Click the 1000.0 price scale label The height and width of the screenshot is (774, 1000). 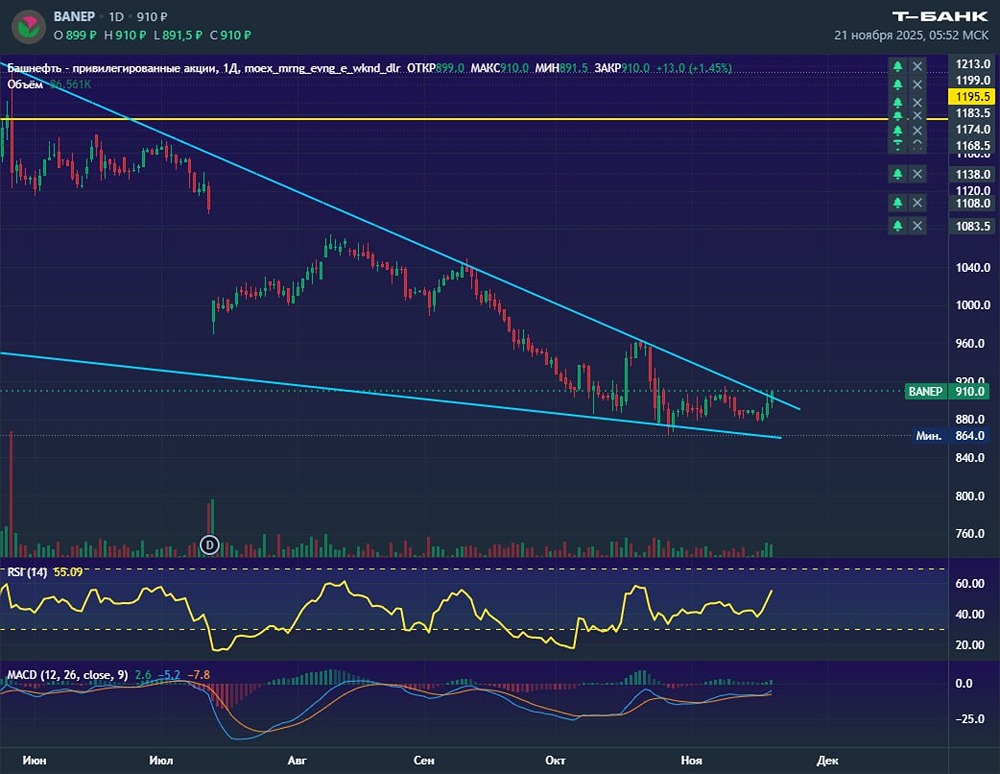click(x=973, y=305)
